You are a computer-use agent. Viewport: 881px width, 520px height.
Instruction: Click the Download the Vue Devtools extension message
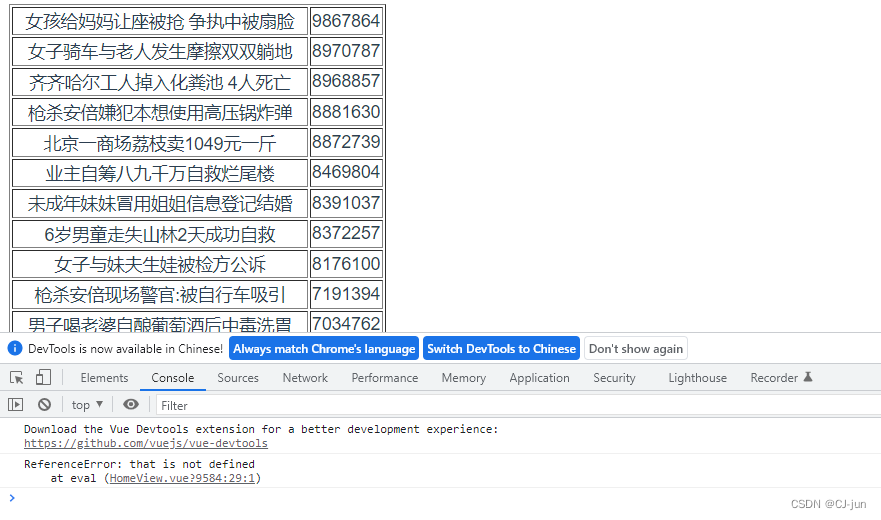(x=261, y=429)
